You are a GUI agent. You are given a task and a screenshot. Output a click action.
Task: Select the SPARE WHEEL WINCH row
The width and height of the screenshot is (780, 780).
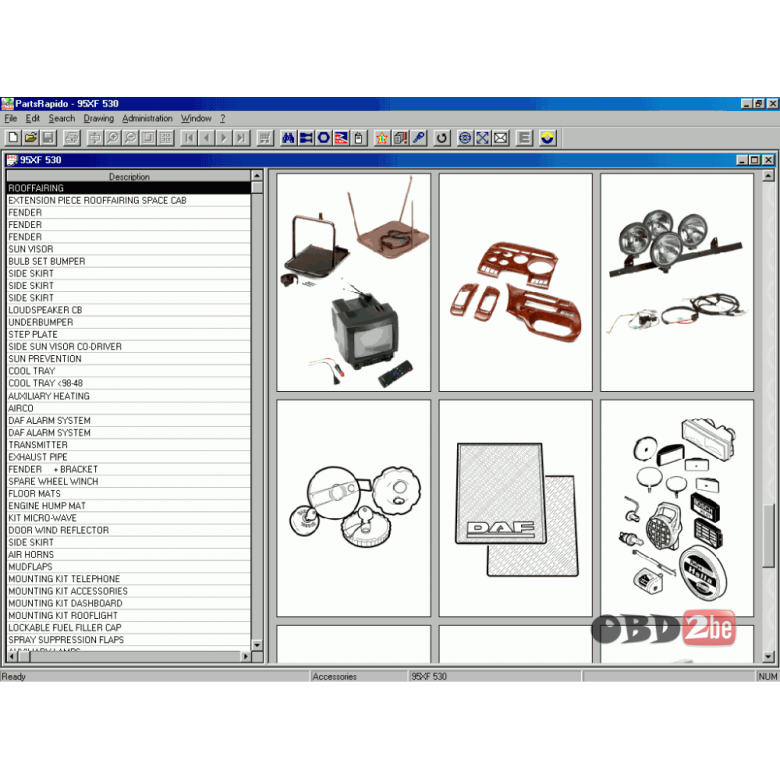[129, 482]
